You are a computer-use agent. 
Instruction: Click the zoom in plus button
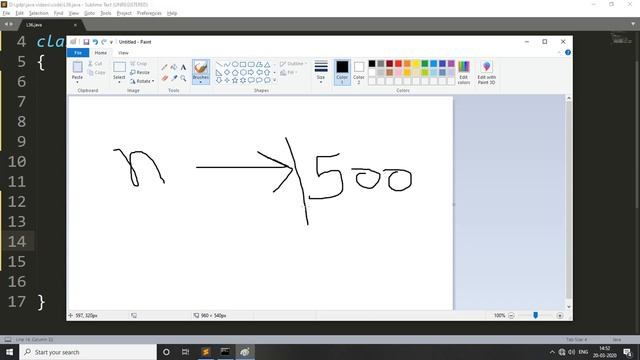560,316
